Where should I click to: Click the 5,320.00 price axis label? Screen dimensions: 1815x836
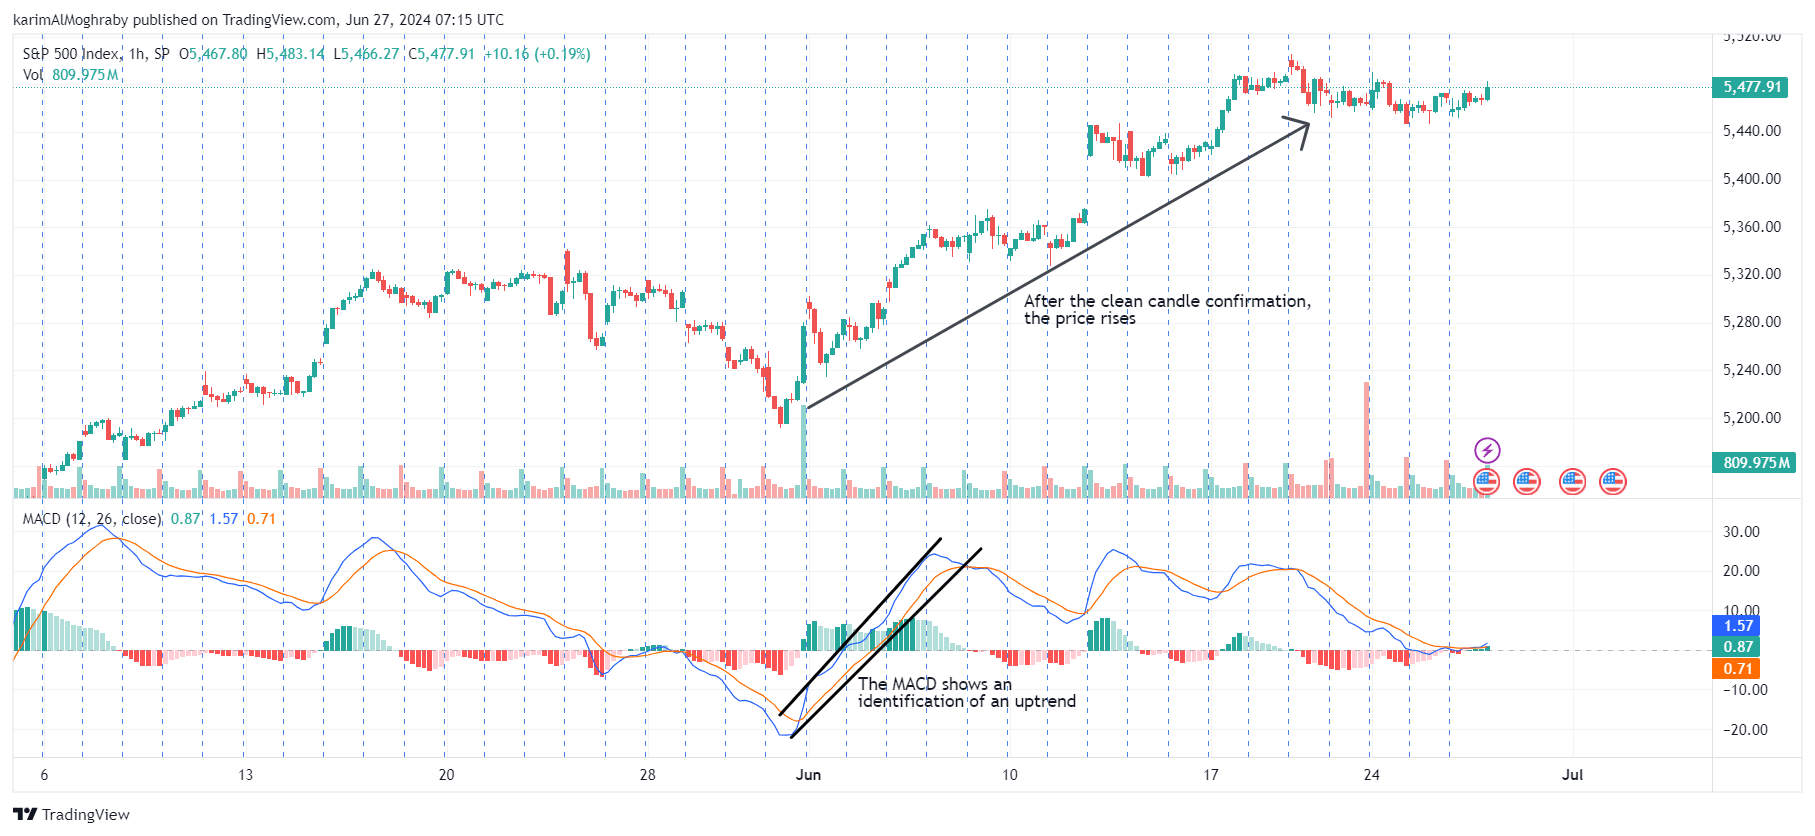(1752, 274)
